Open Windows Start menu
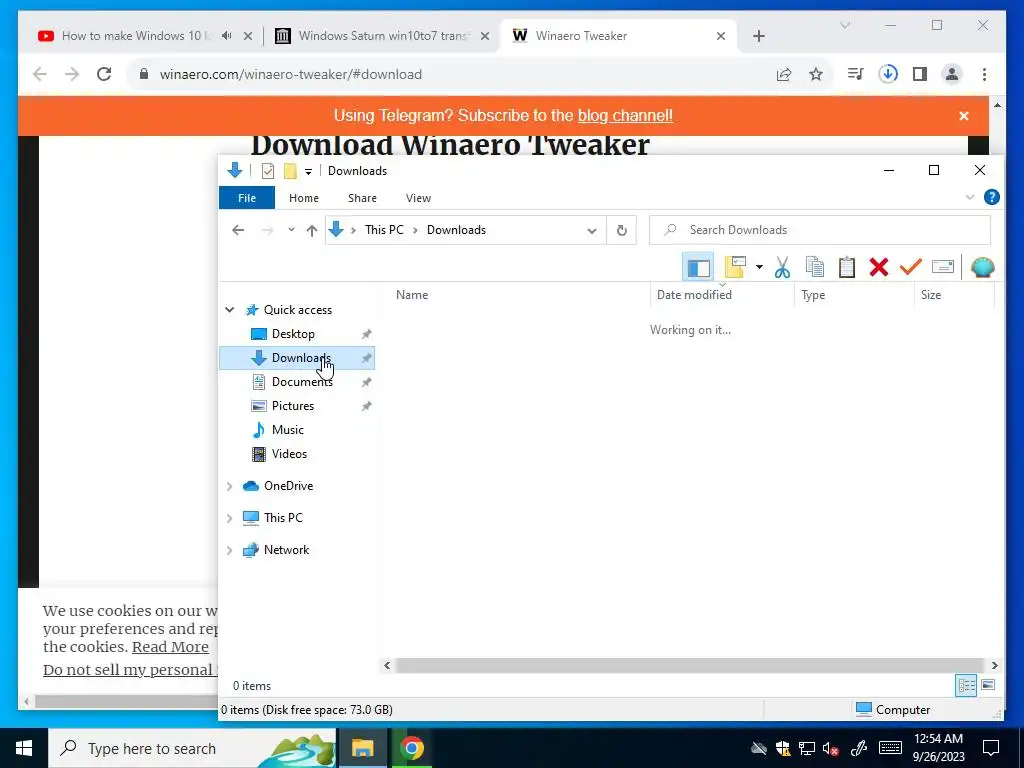This screenshot has height=768, width=1024. tap(24, 748)
